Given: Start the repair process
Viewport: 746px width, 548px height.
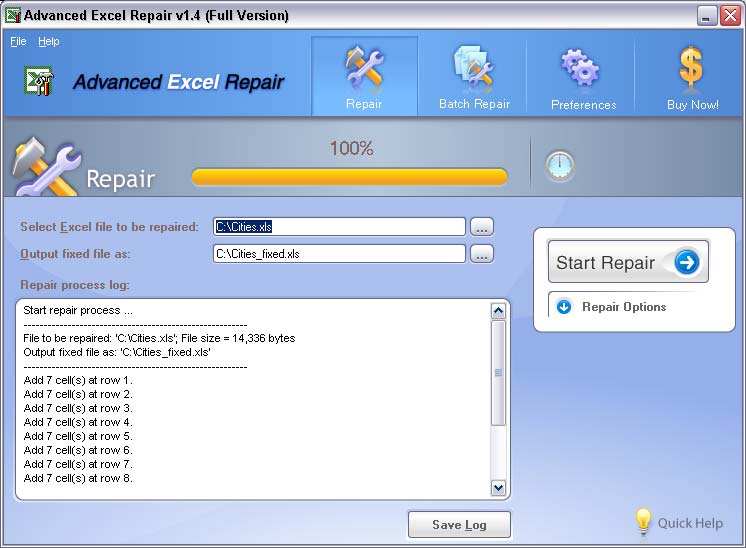Looking at the screenshot, I should pyautogui.click(x=628, y=262).
